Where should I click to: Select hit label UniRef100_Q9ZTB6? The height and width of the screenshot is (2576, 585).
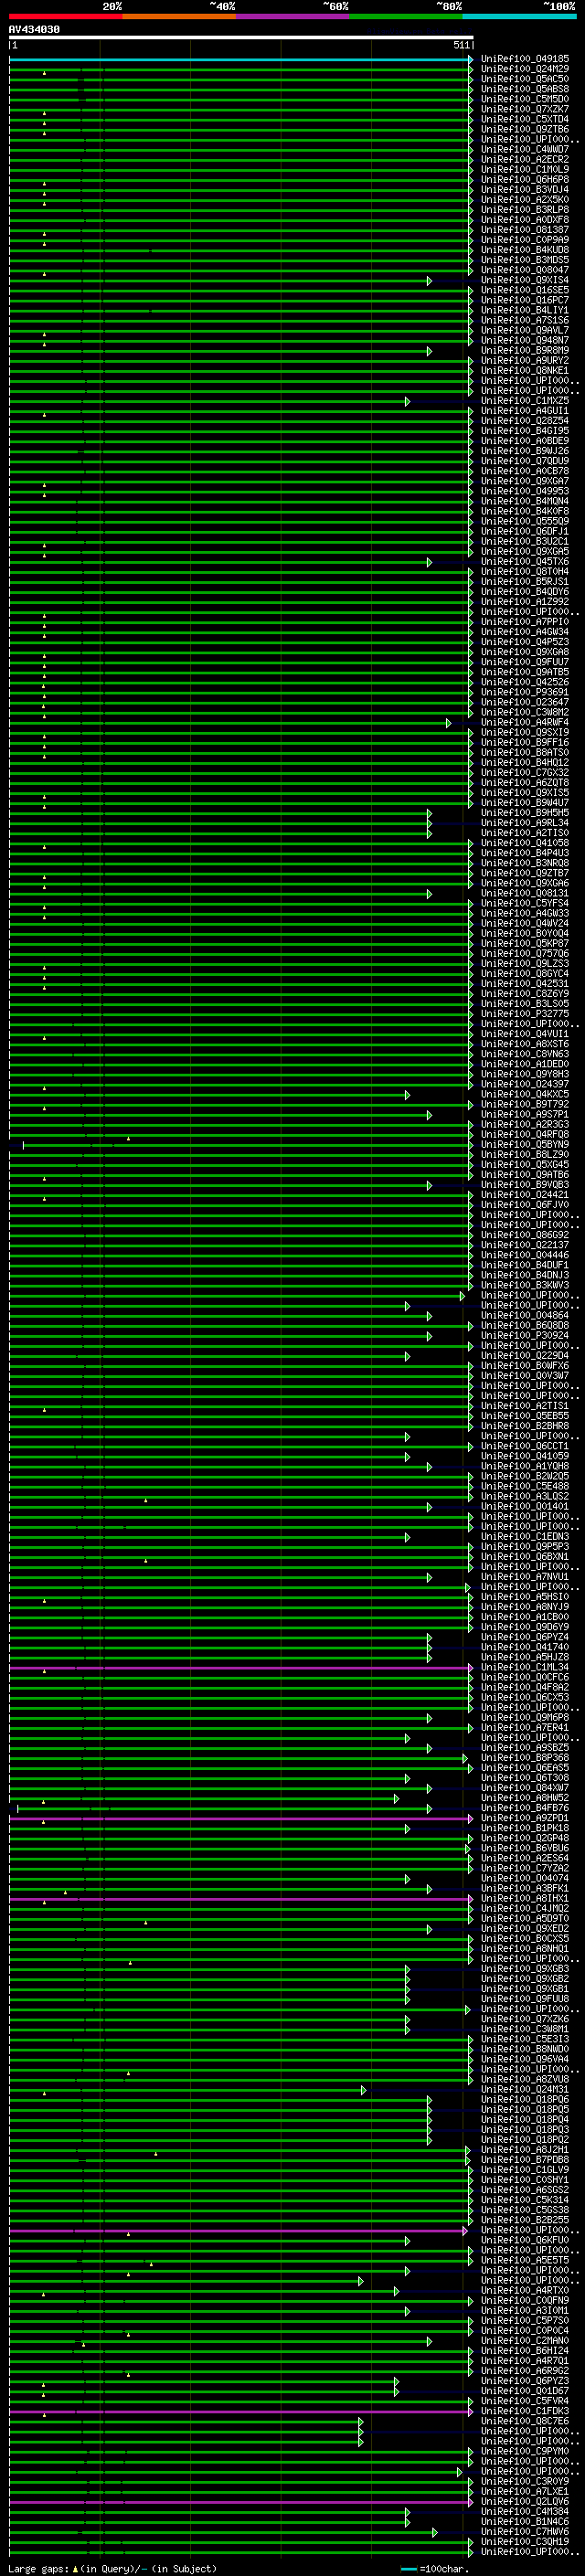click(x=525, y=129)
